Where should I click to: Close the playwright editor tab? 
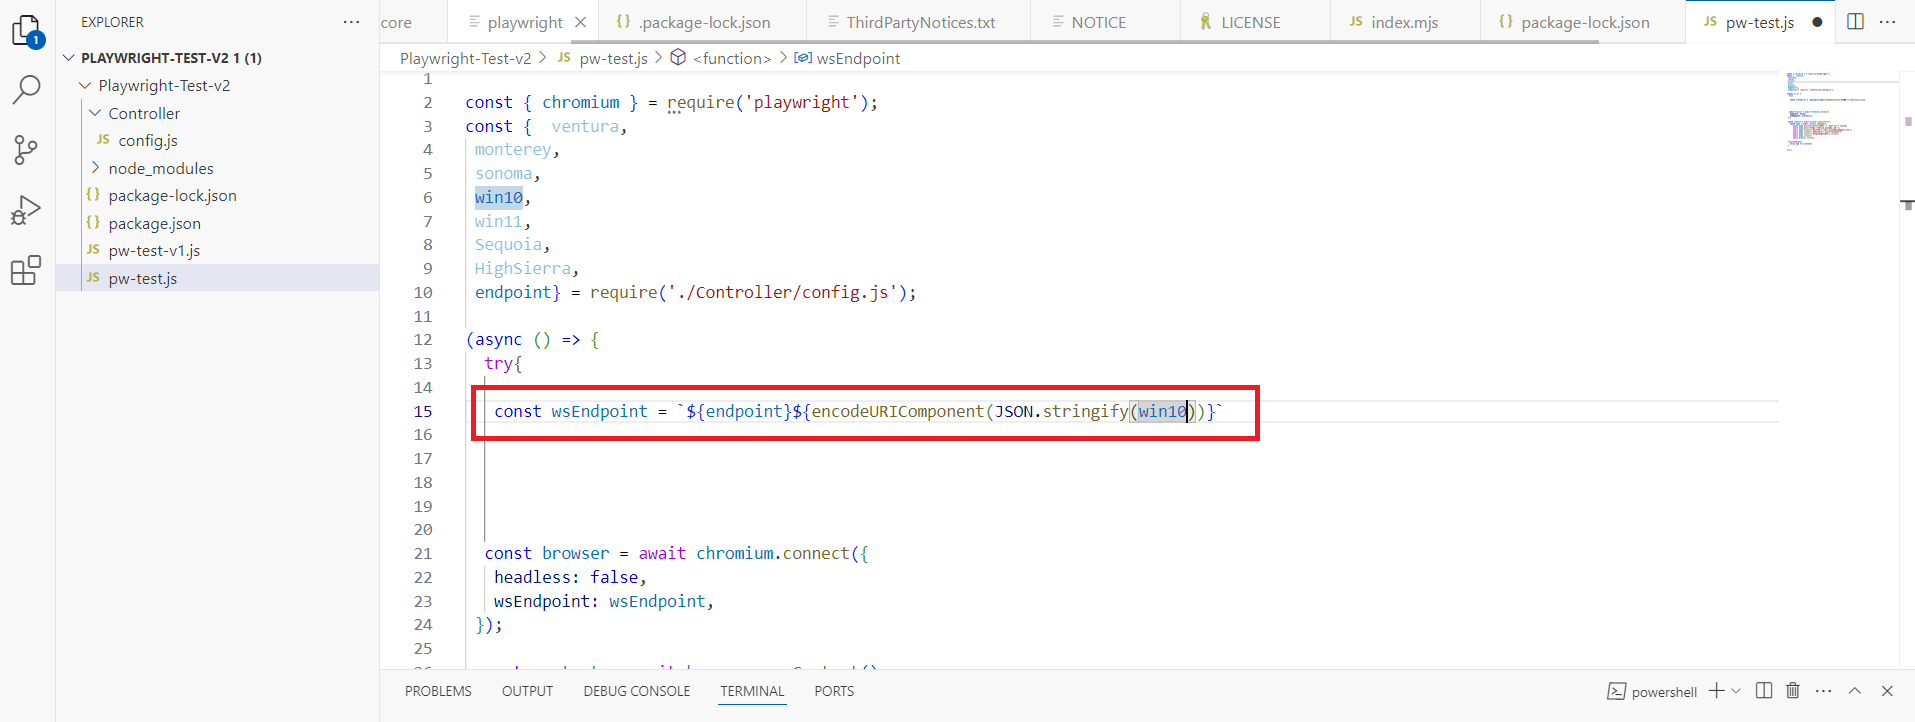pos(580,22)
